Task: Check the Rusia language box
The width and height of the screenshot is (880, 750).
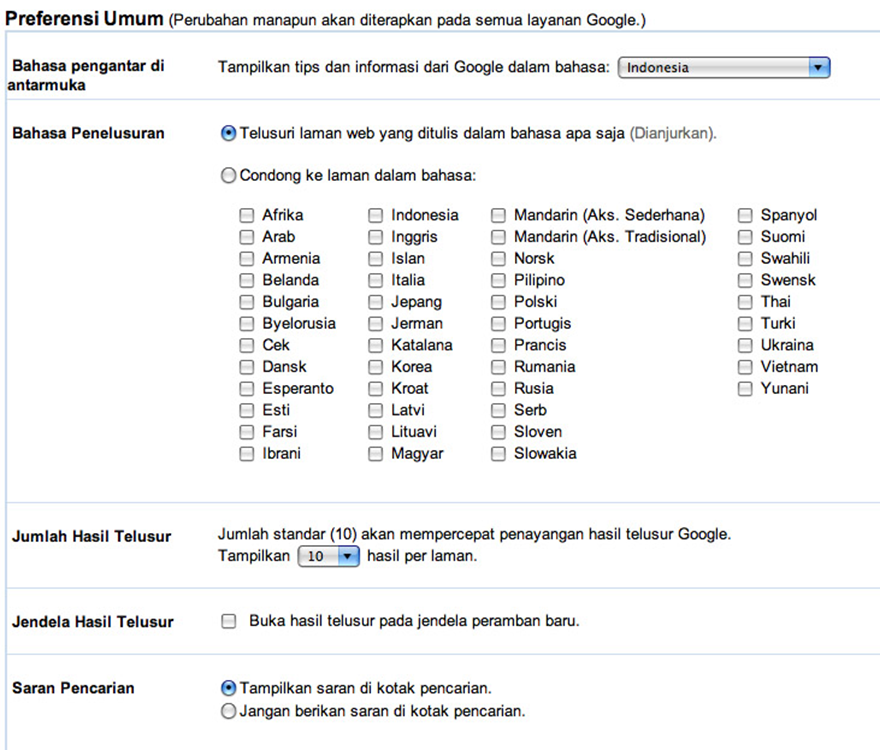Action: point(498,388)
